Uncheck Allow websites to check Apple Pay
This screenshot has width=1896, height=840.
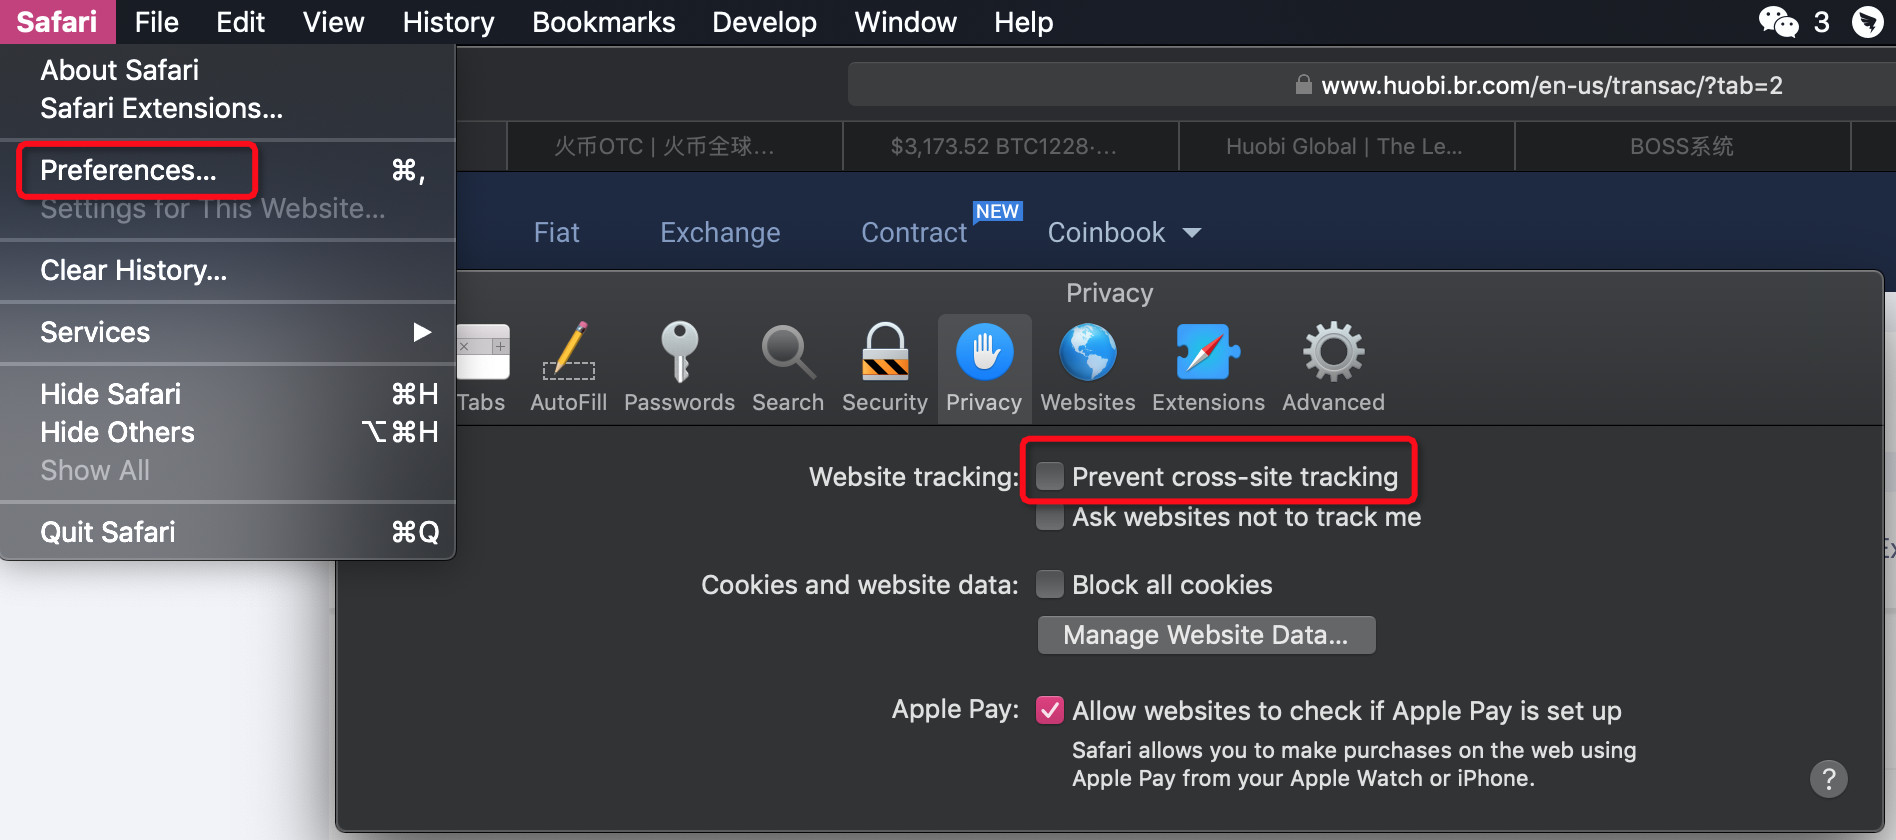coord(1050,710)
